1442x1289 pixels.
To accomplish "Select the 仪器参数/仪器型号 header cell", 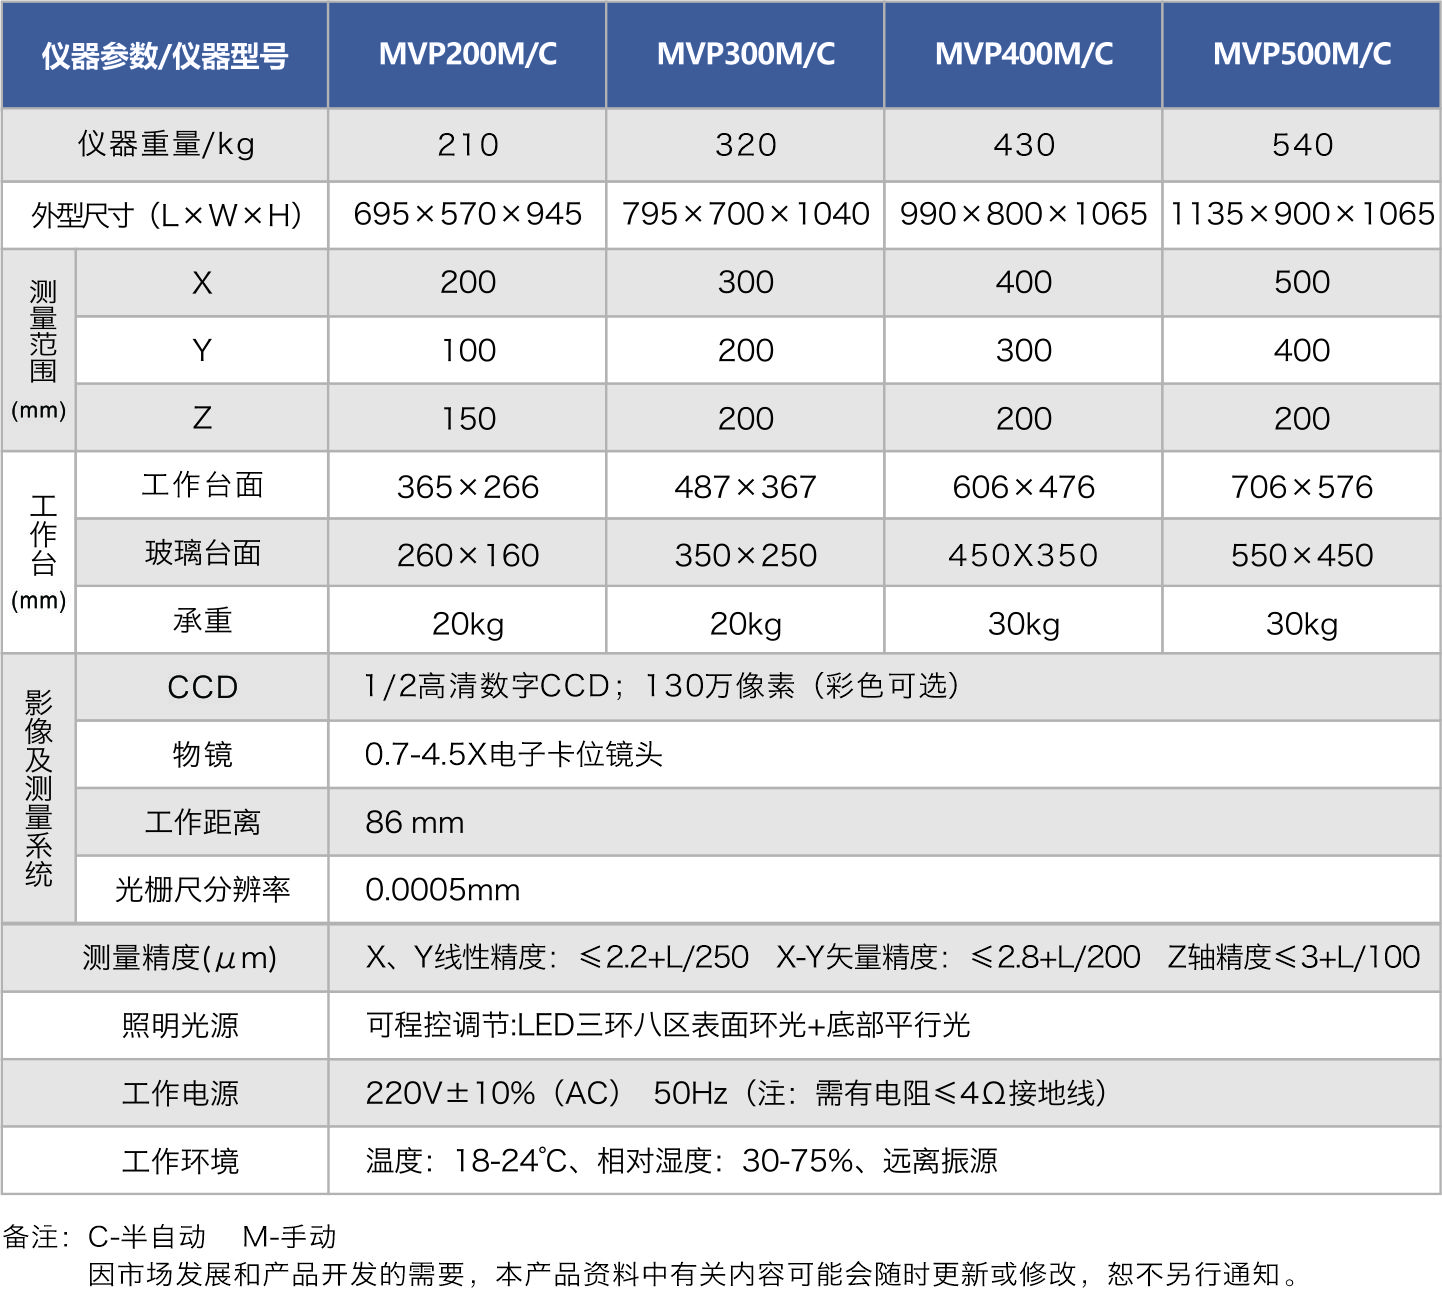I will (x=165, y=54).
